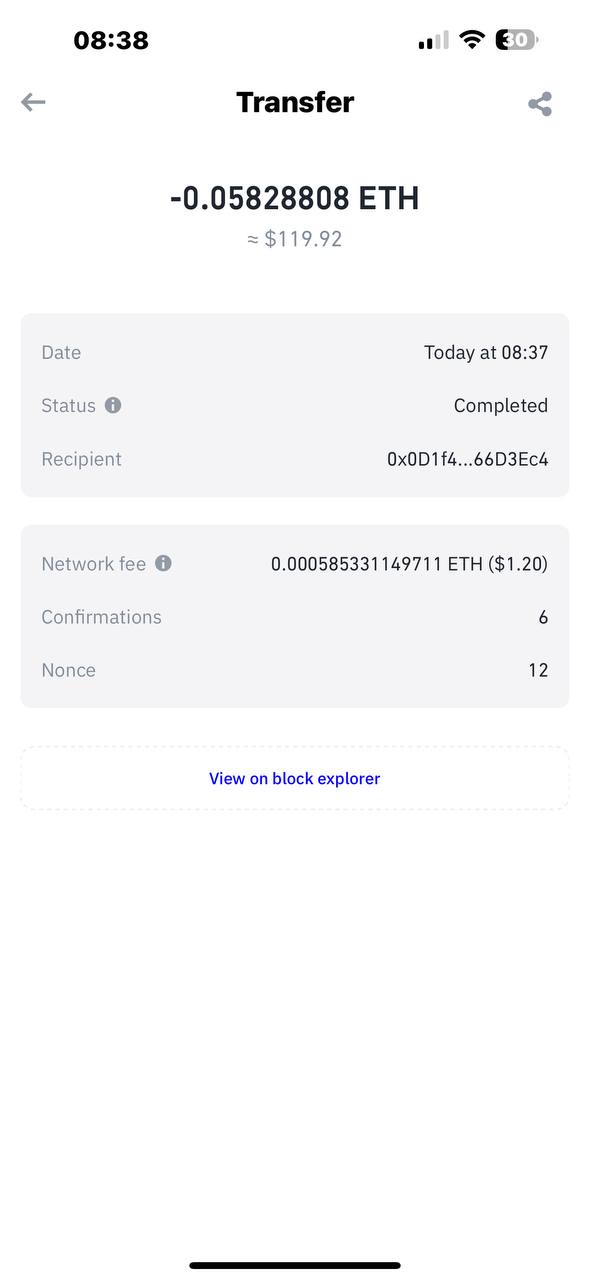This screenshot has height=1280, width=590.
Task: Tap the cellular signal bars
Action: pyautogui.click(x=433, y=41)
